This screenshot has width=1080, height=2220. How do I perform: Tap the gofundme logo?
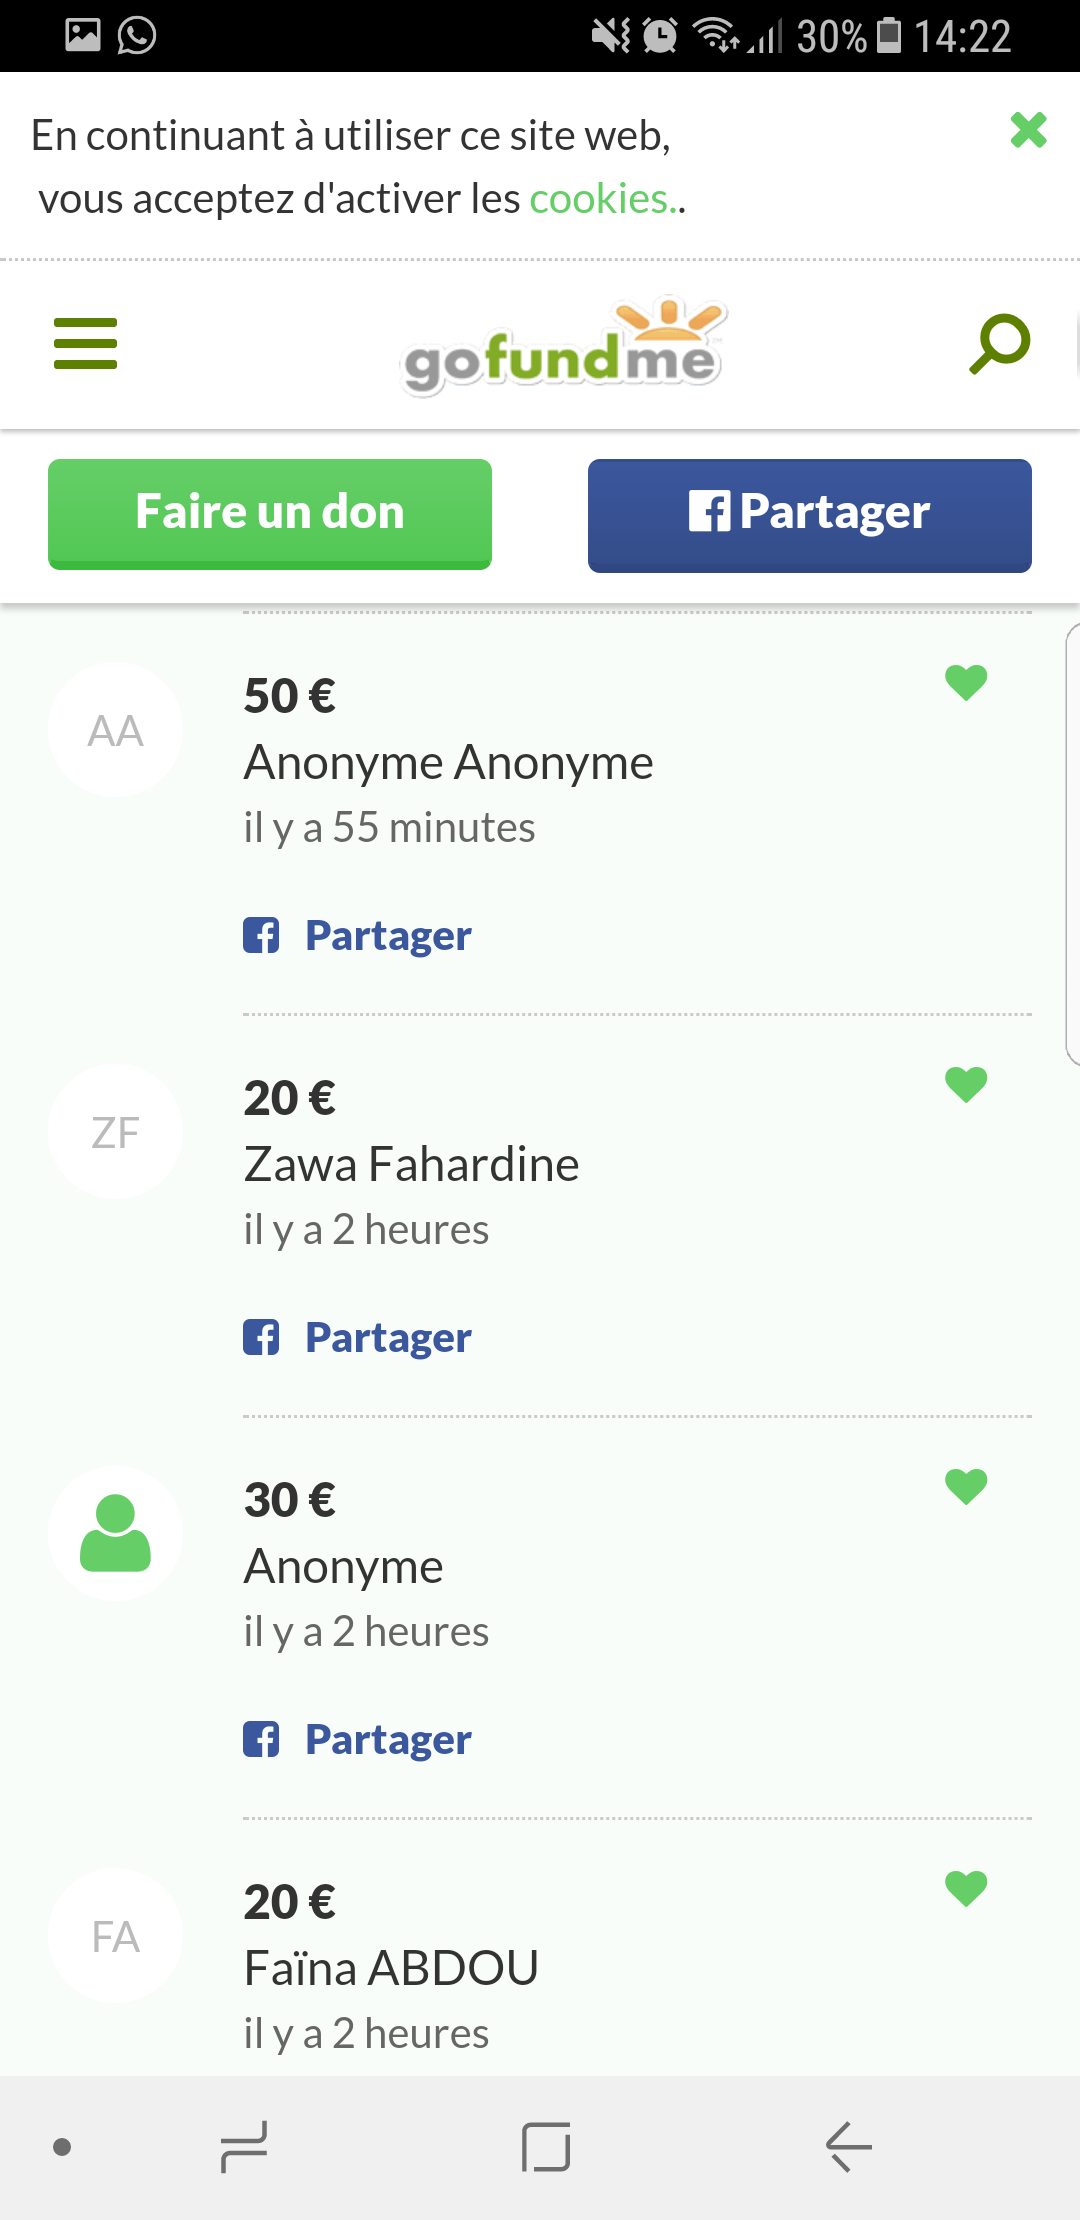tap(563, 347)
